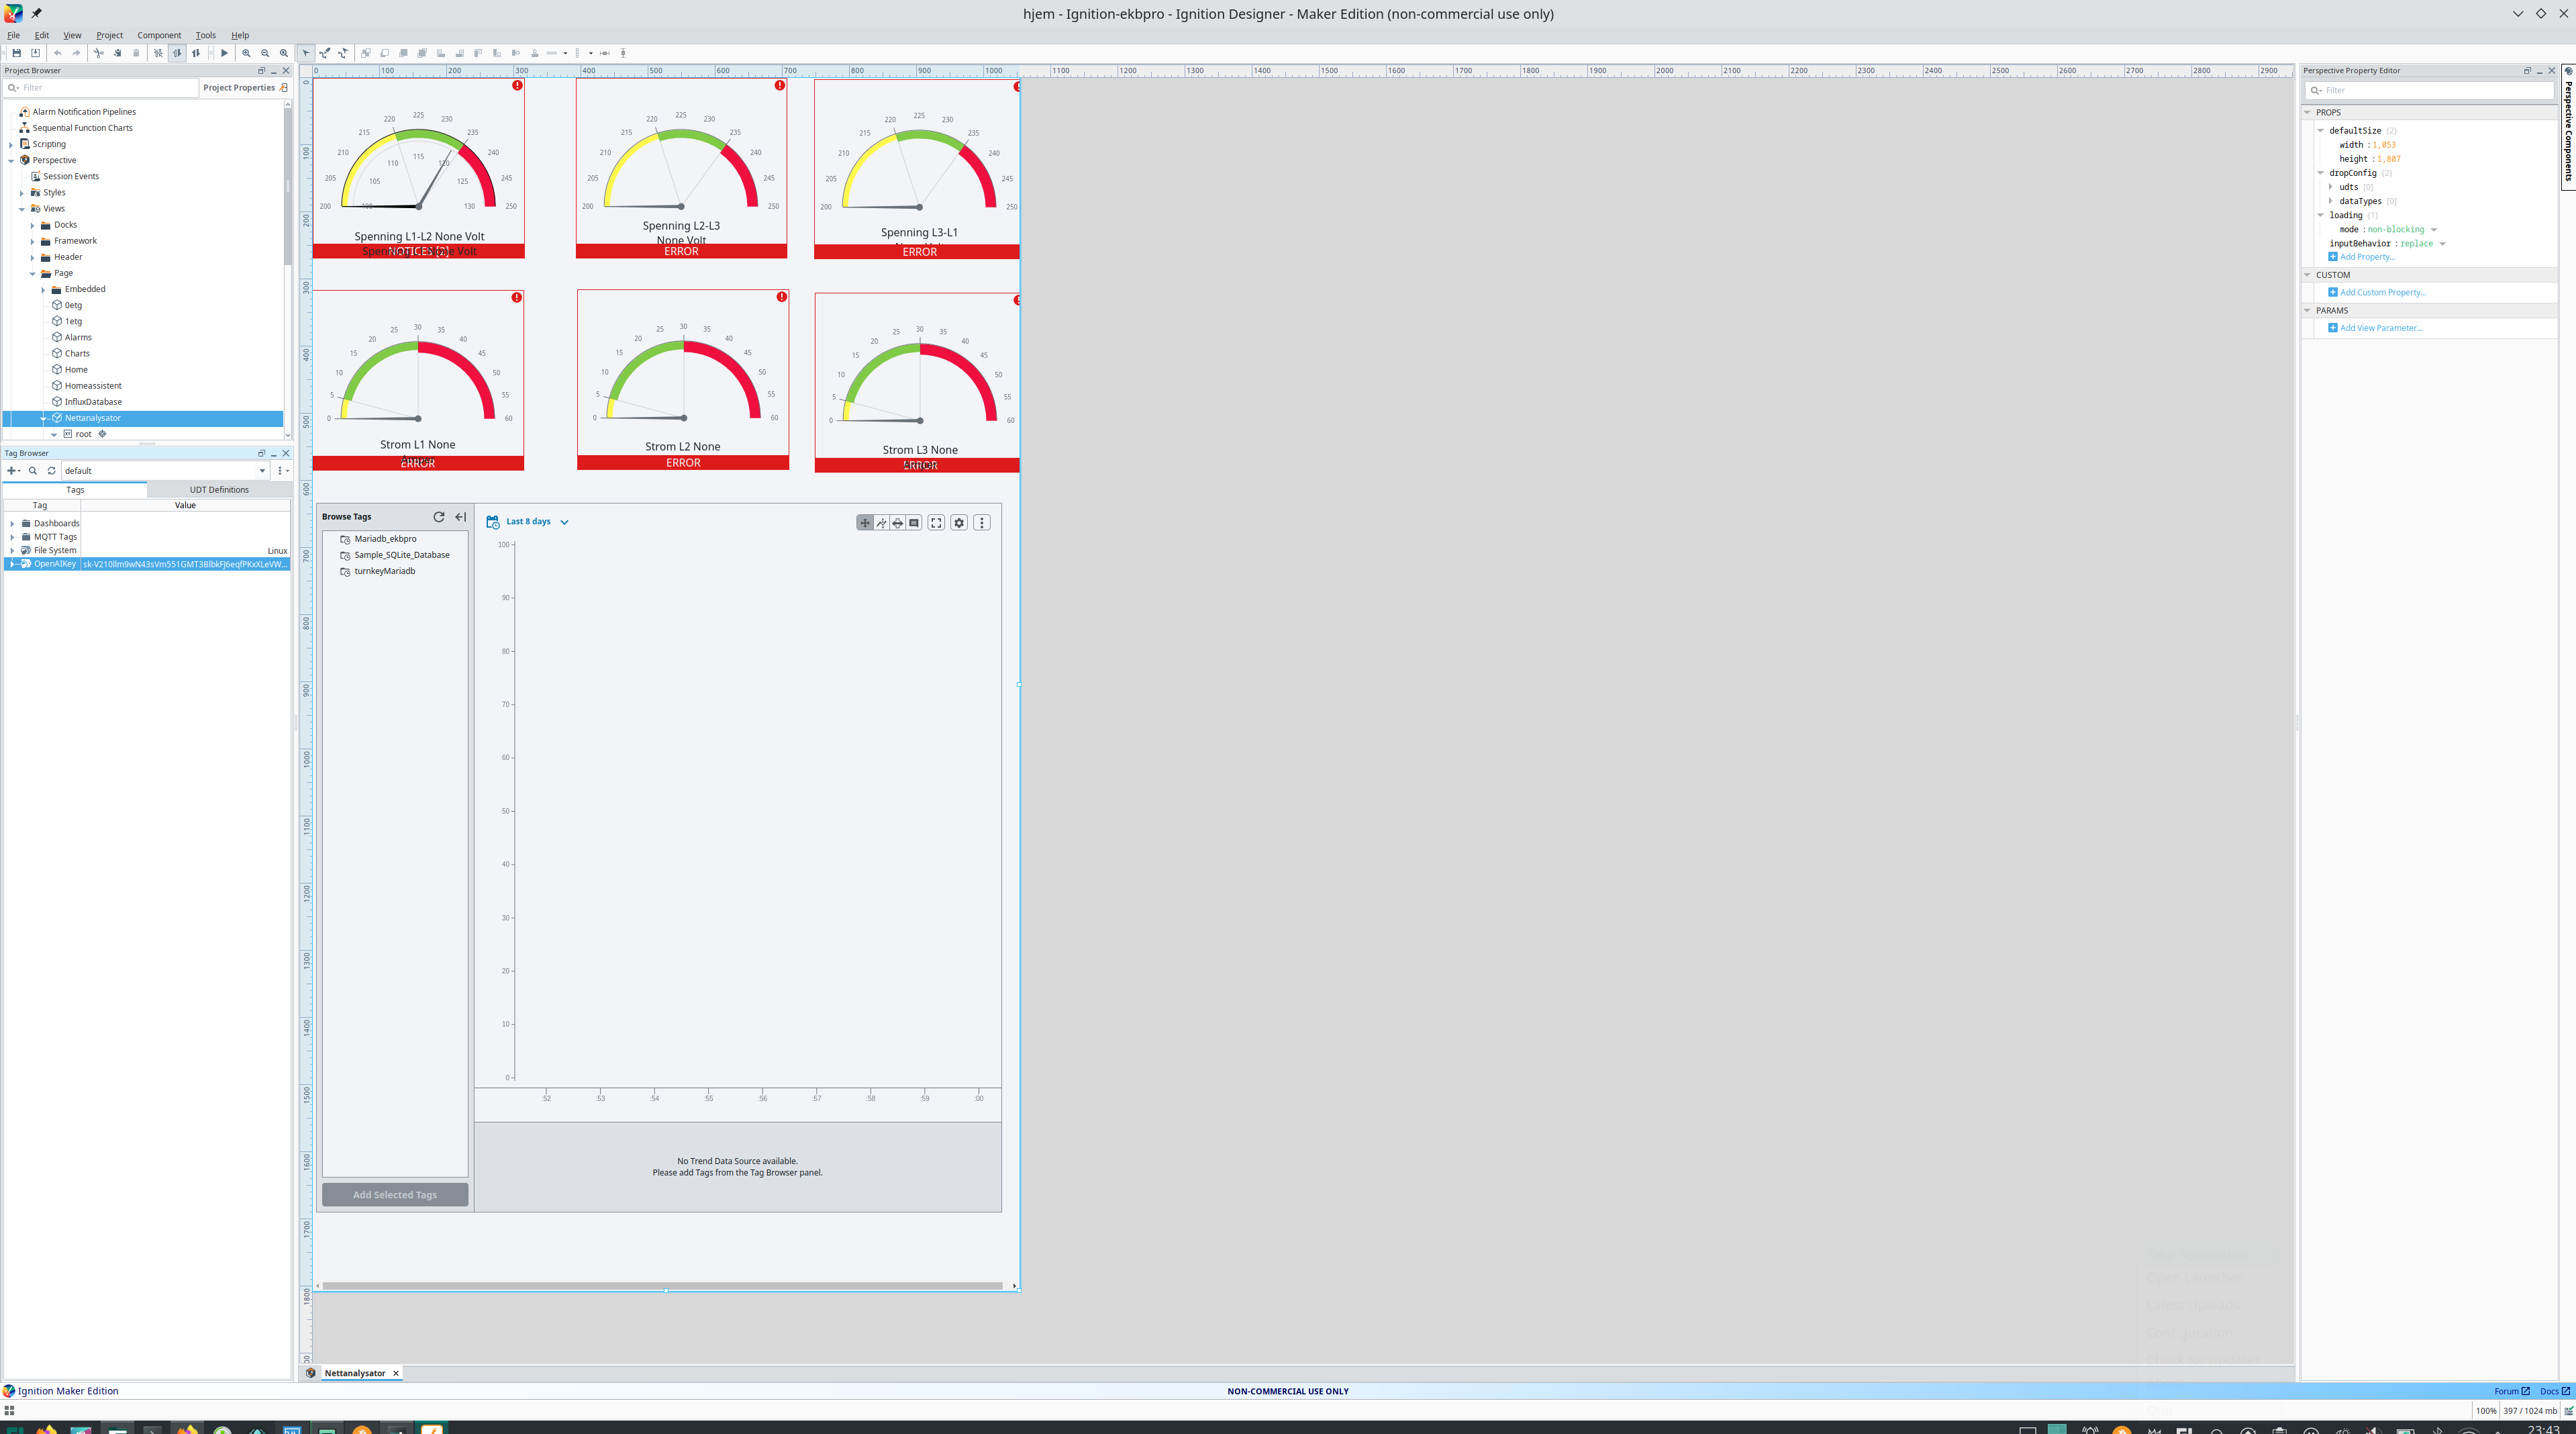This screenshot has width=2576, height=1434.
Task: Toggle chart annotation mode button
Action: [x=913, y=522]
